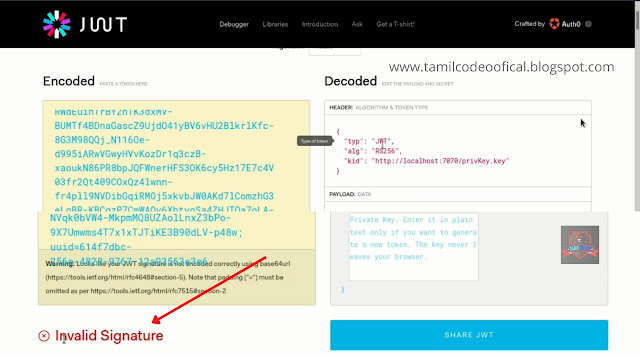Viewport: 640px width, 360px height.
Task: Open the Libraries nav item
Action: pos(275,24)
